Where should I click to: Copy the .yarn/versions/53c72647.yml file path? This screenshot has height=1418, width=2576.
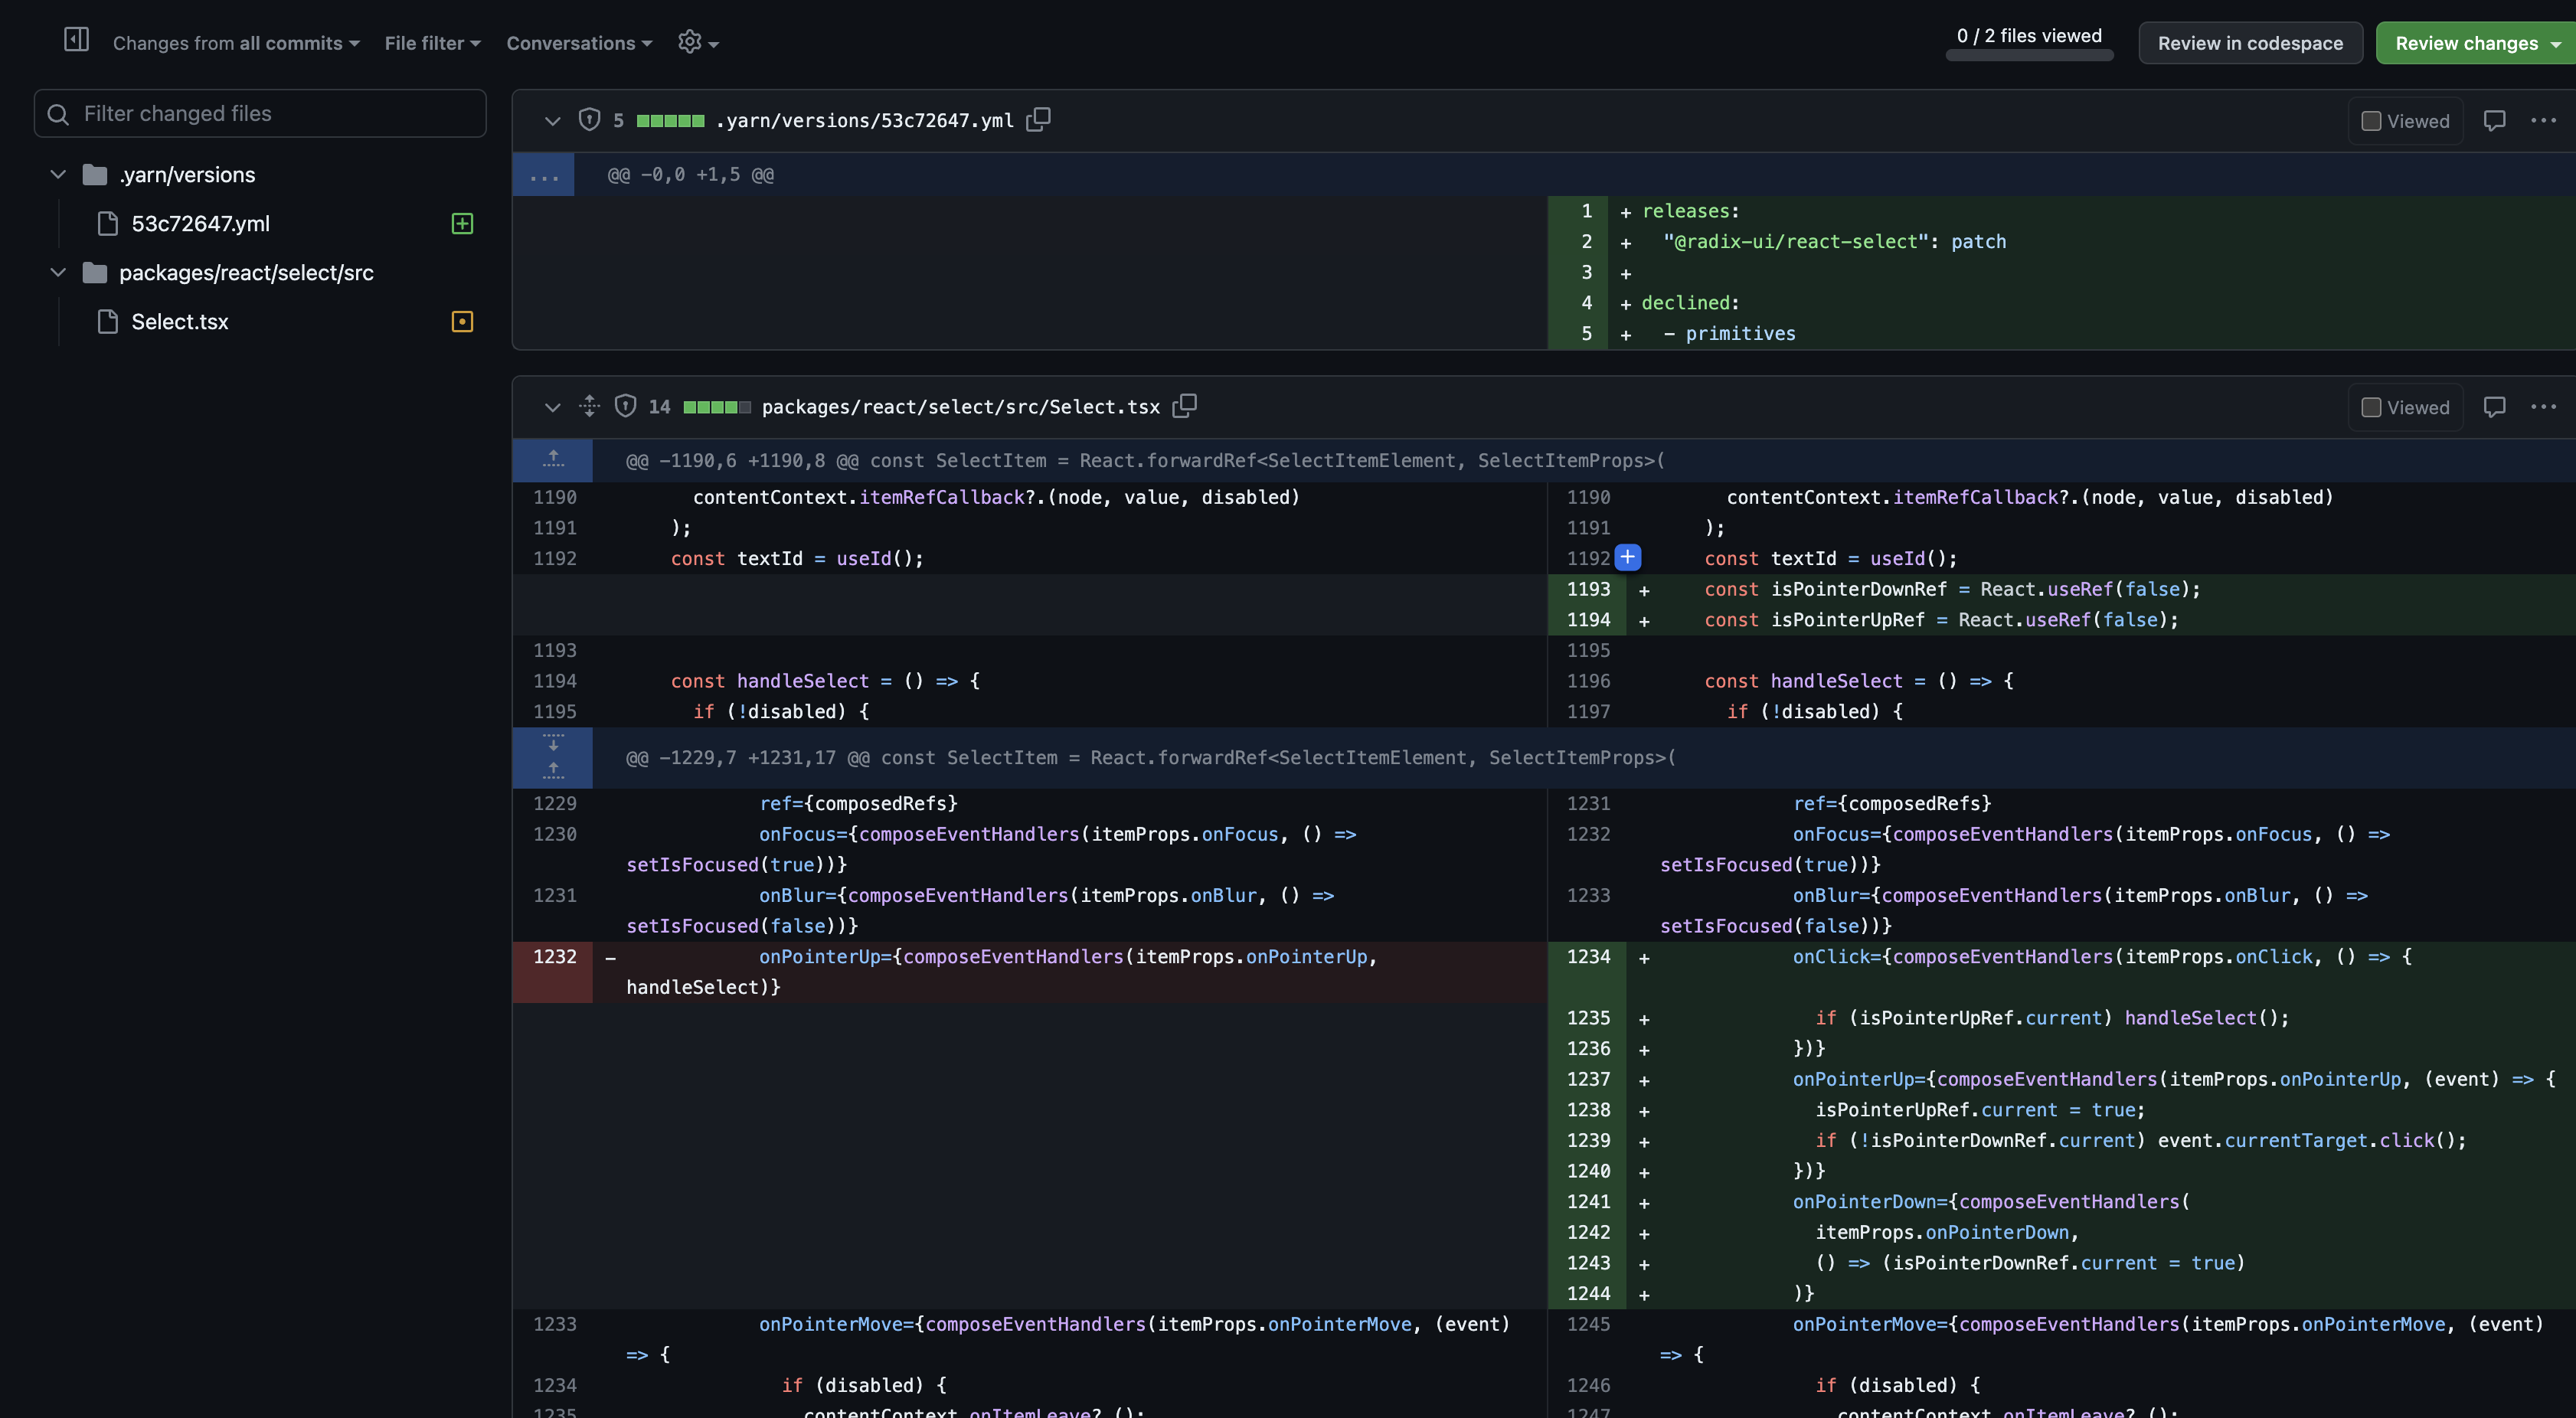pyautogui.click(x=1040, y=120)
